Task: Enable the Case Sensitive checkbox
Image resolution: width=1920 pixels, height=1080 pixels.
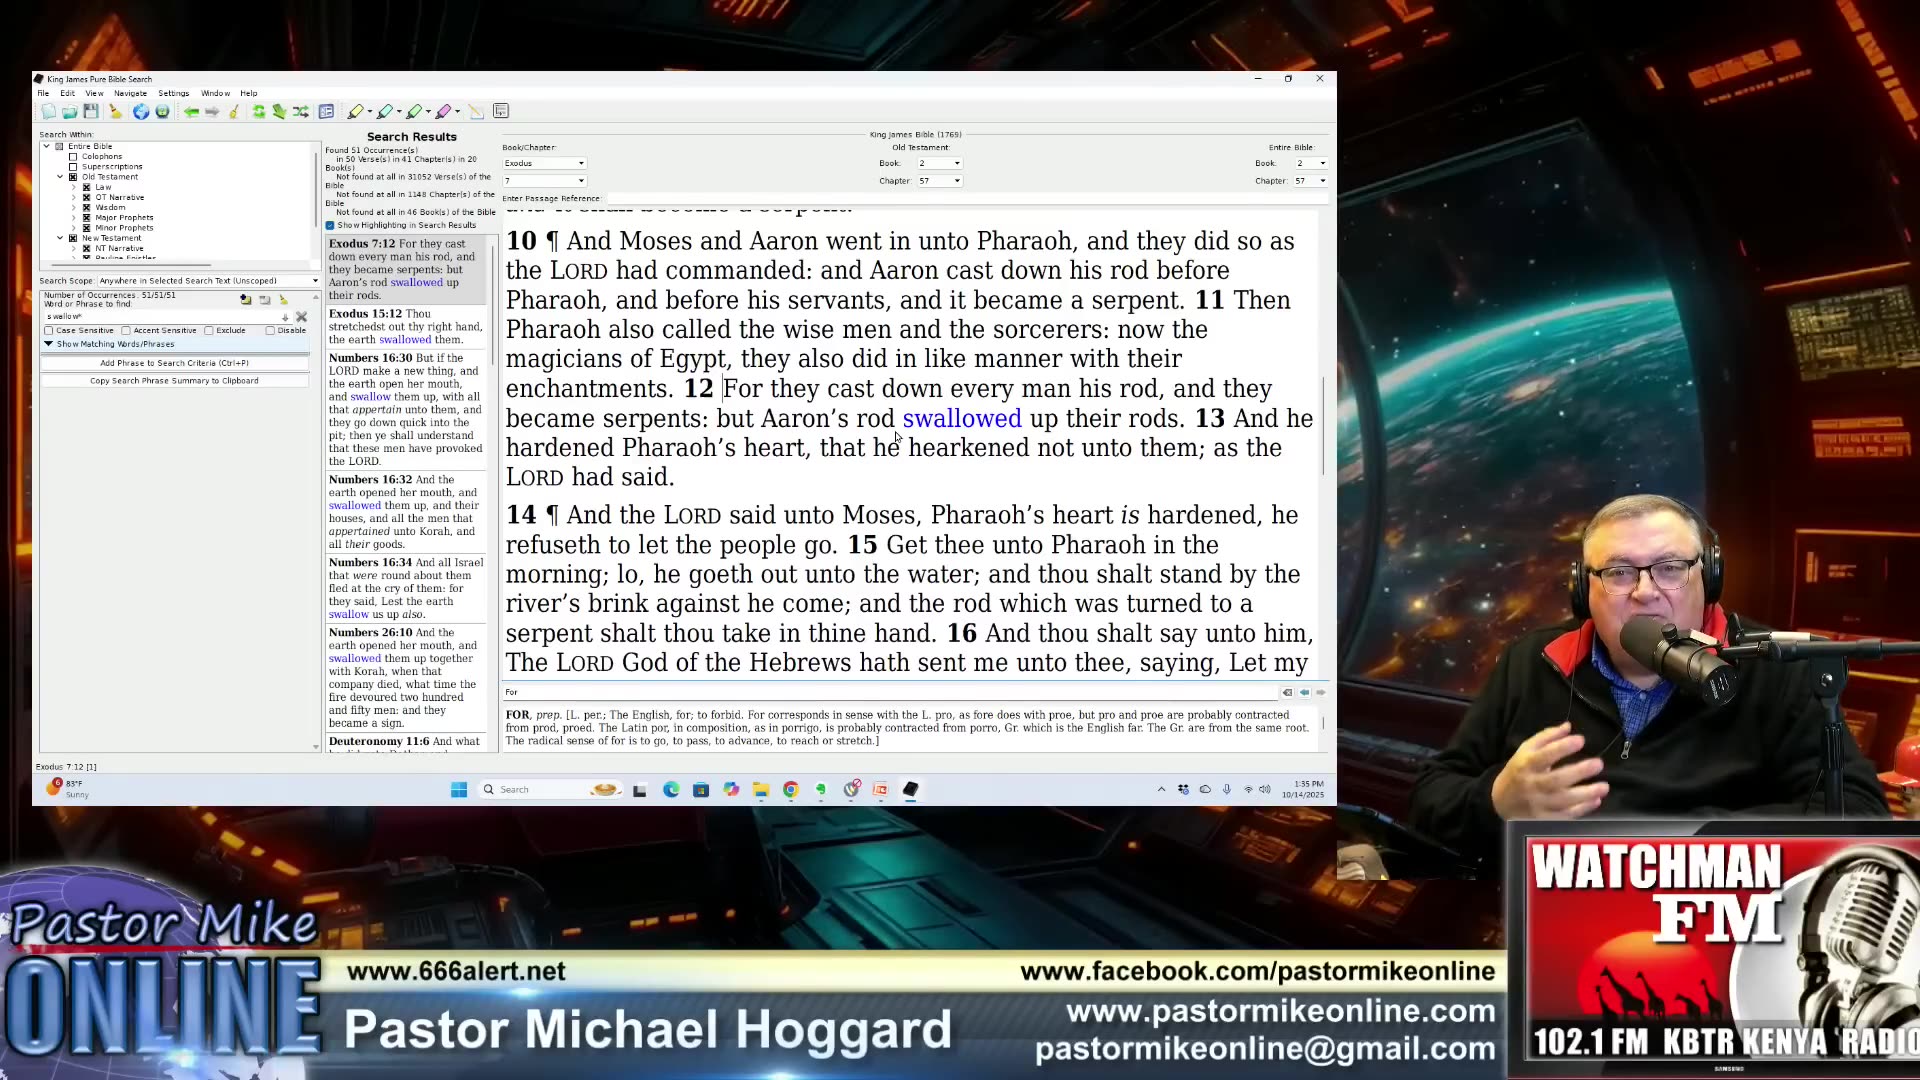Action: (49, 330)
